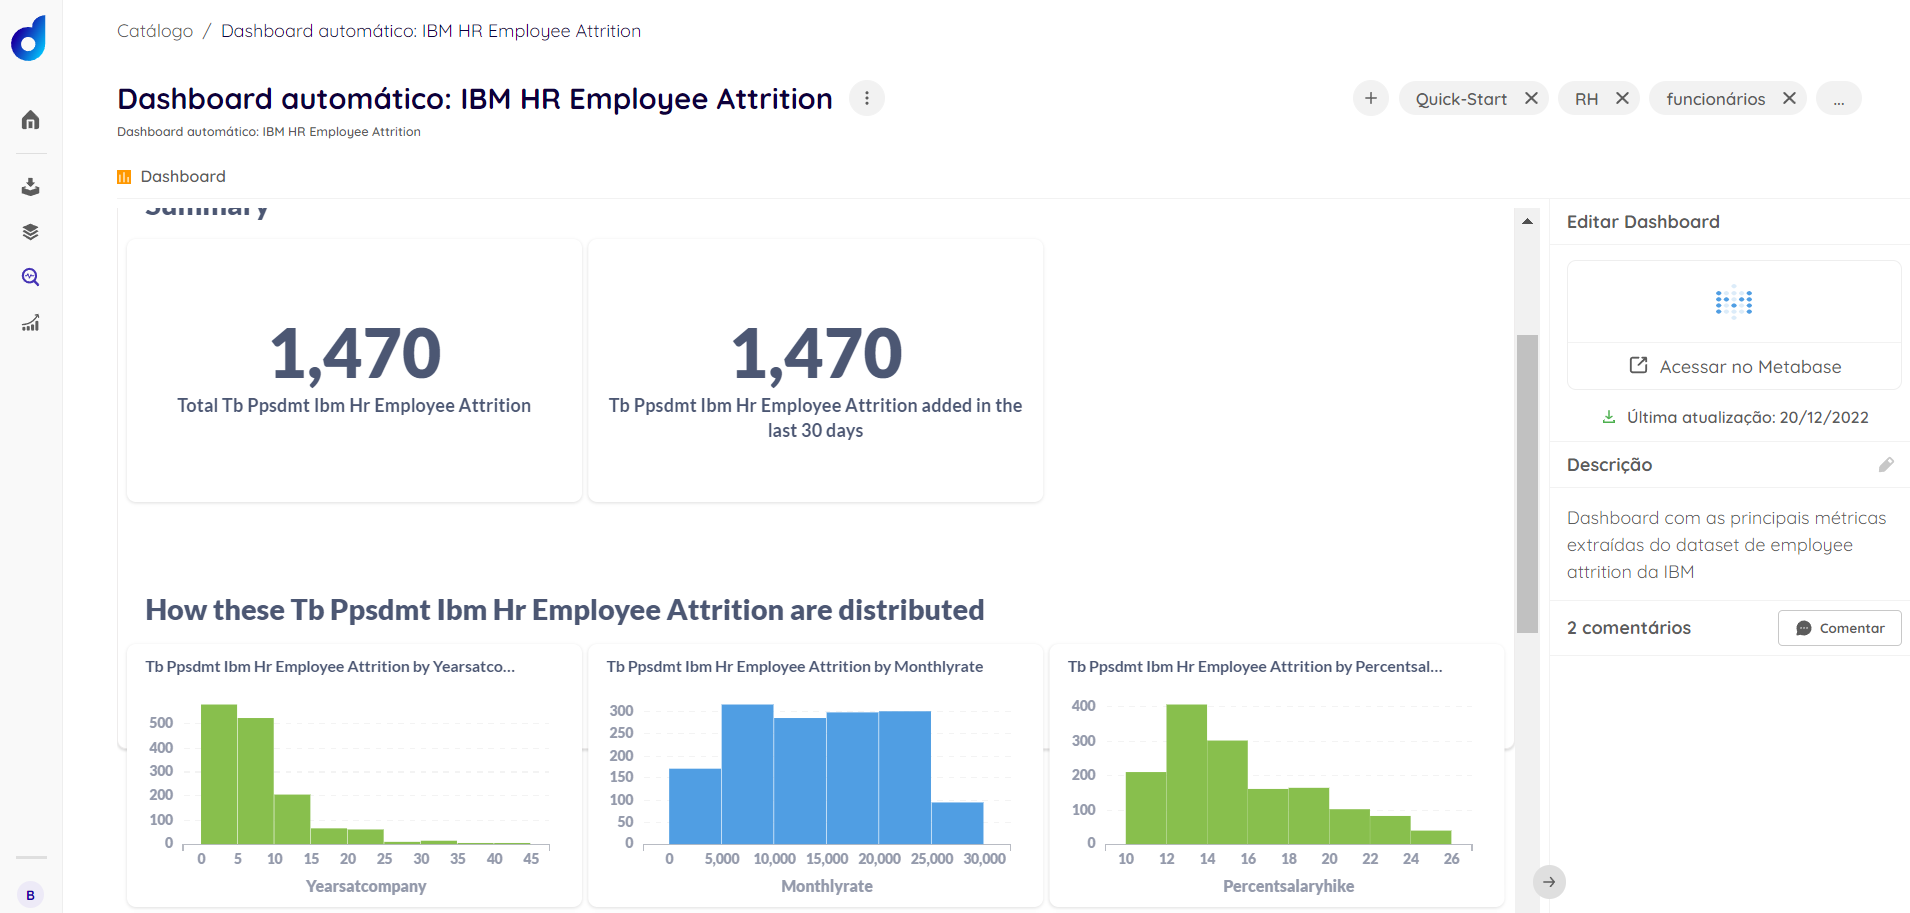1910x913 pixels.
Task: Add a new tag with plus button
Action: (1371, 98)
